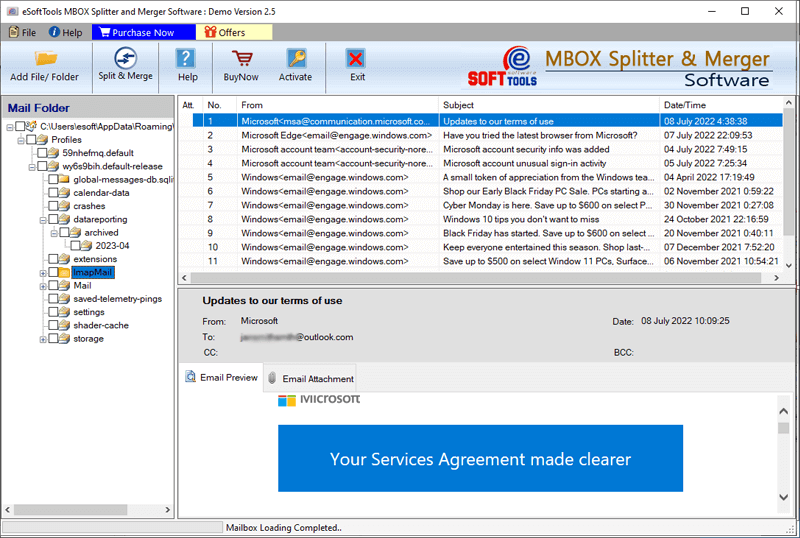Viewport: 800px width, 538px height.
Task: Collapse the wy6s9bih.default-release node
Action: (32, 166)
